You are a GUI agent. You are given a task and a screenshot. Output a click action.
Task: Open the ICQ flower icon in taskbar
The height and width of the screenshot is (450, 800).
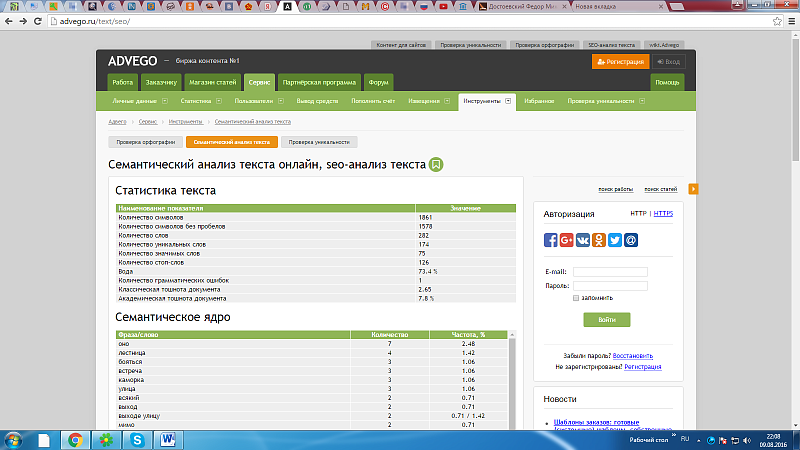point(106,440)
